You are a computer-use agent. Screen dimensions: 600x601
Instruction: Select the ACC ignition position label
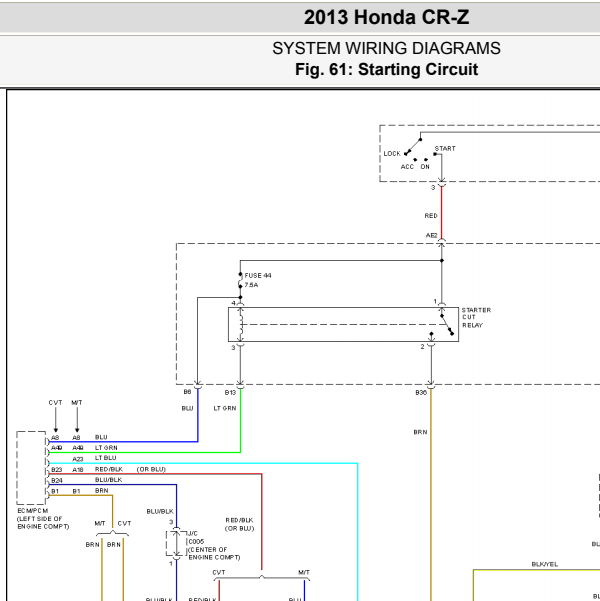point(407,167)
